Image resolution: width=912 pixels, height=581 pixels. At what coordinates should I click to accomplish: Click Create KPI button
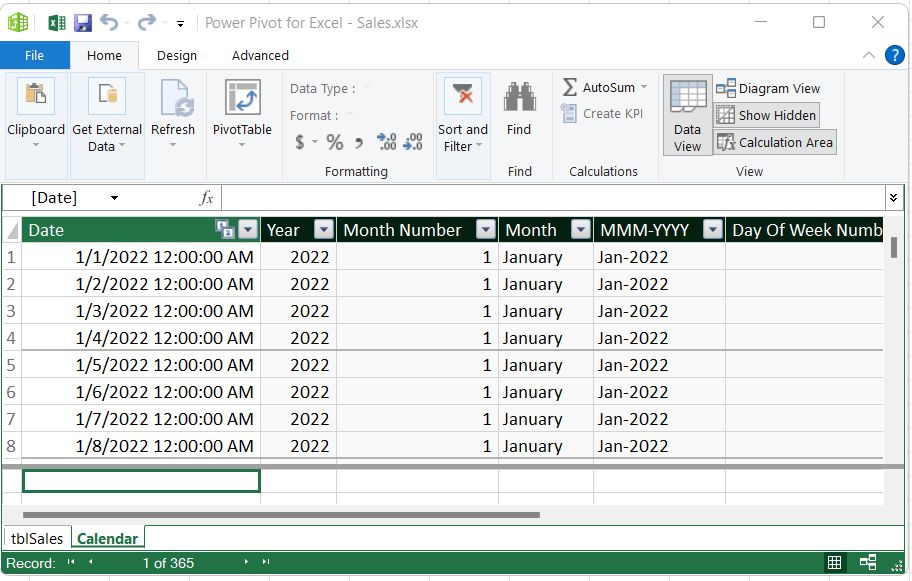tap(602, 113)
